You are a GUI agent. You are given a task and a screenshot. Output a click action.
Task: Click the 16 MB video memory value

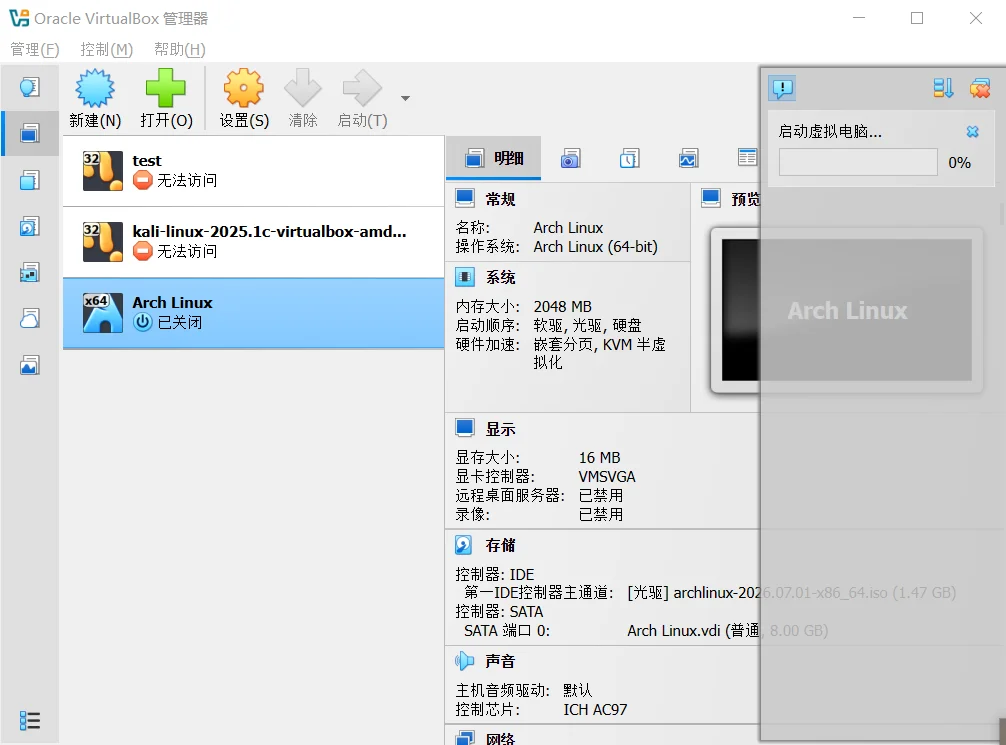point(599,458)
